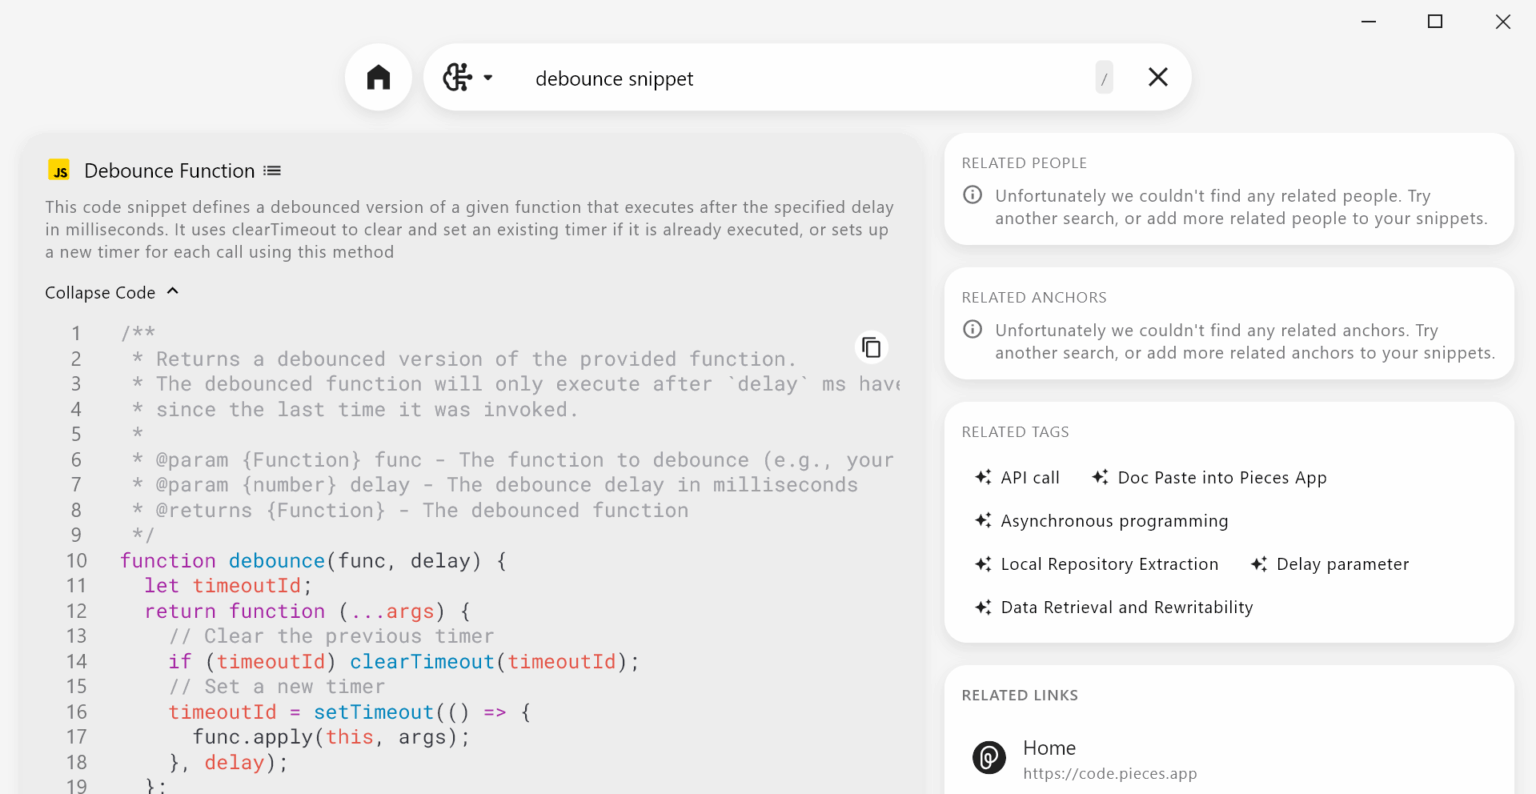Viewport: 1536px width, 794px height.
Task: Click the Home icon in the top bar
Action: pos(378,76)
